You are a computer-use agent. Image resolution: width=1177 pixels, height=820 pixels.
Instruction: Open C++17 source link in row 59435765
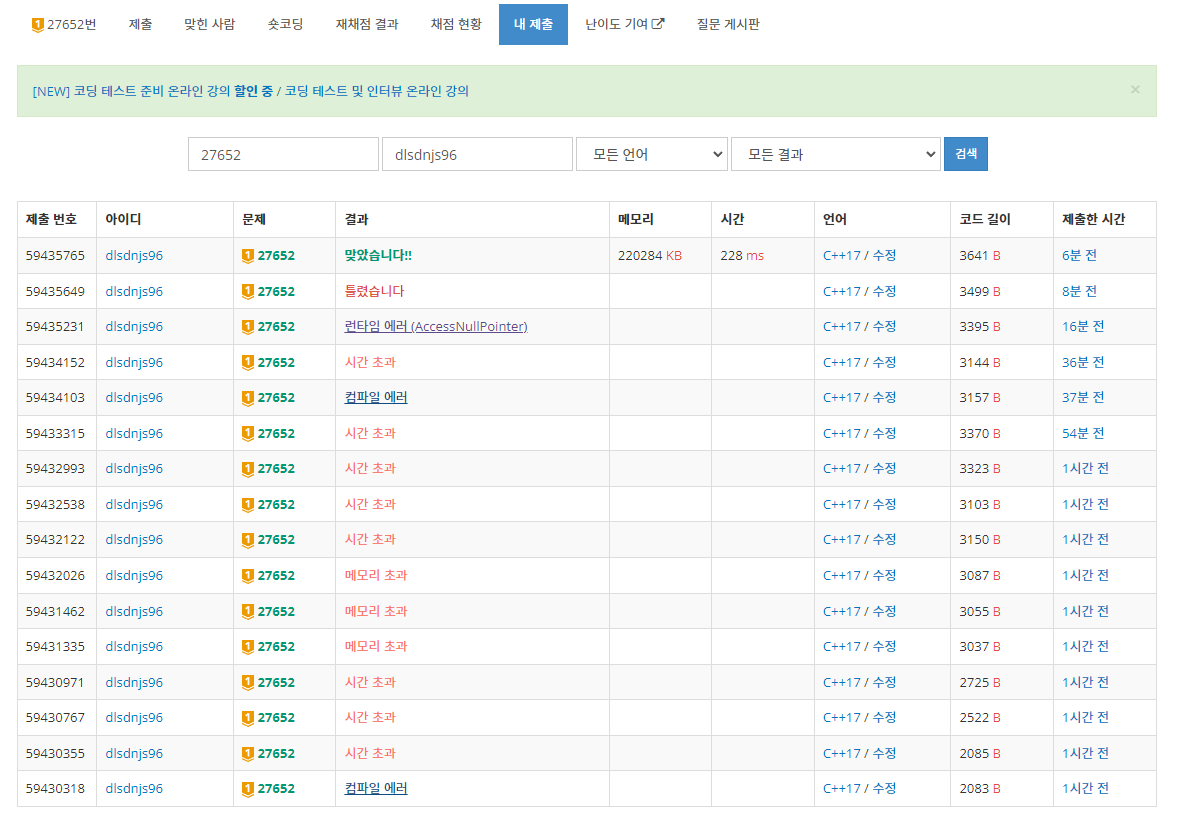[x=841, y=255]
